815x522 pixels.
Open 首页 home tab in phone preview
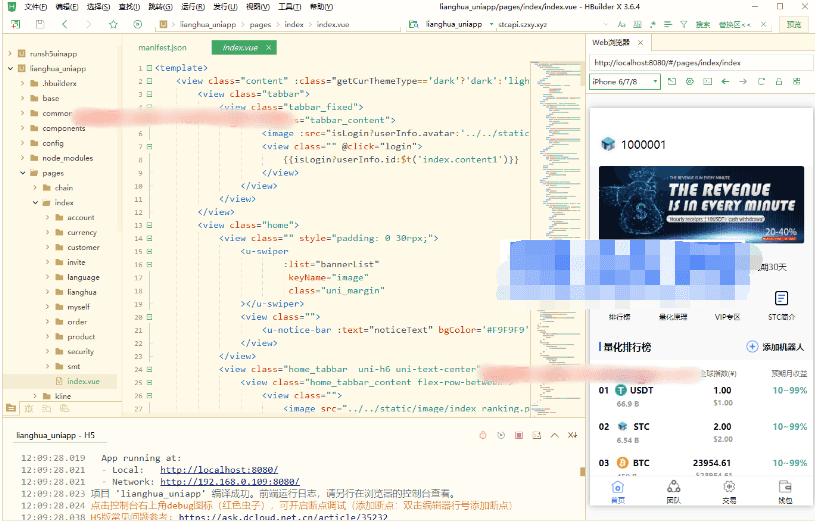[617, 492]
